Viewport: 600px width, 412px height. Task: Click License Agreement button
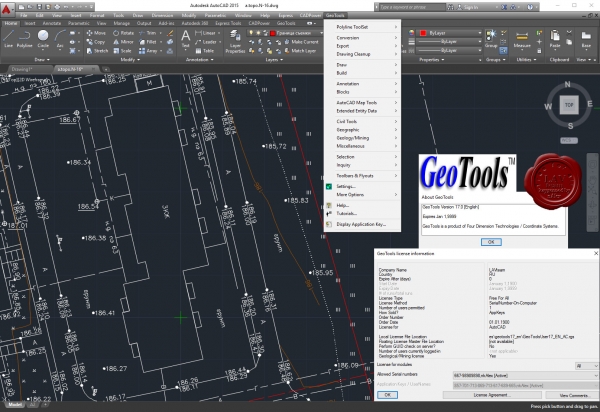click(492, 395)
